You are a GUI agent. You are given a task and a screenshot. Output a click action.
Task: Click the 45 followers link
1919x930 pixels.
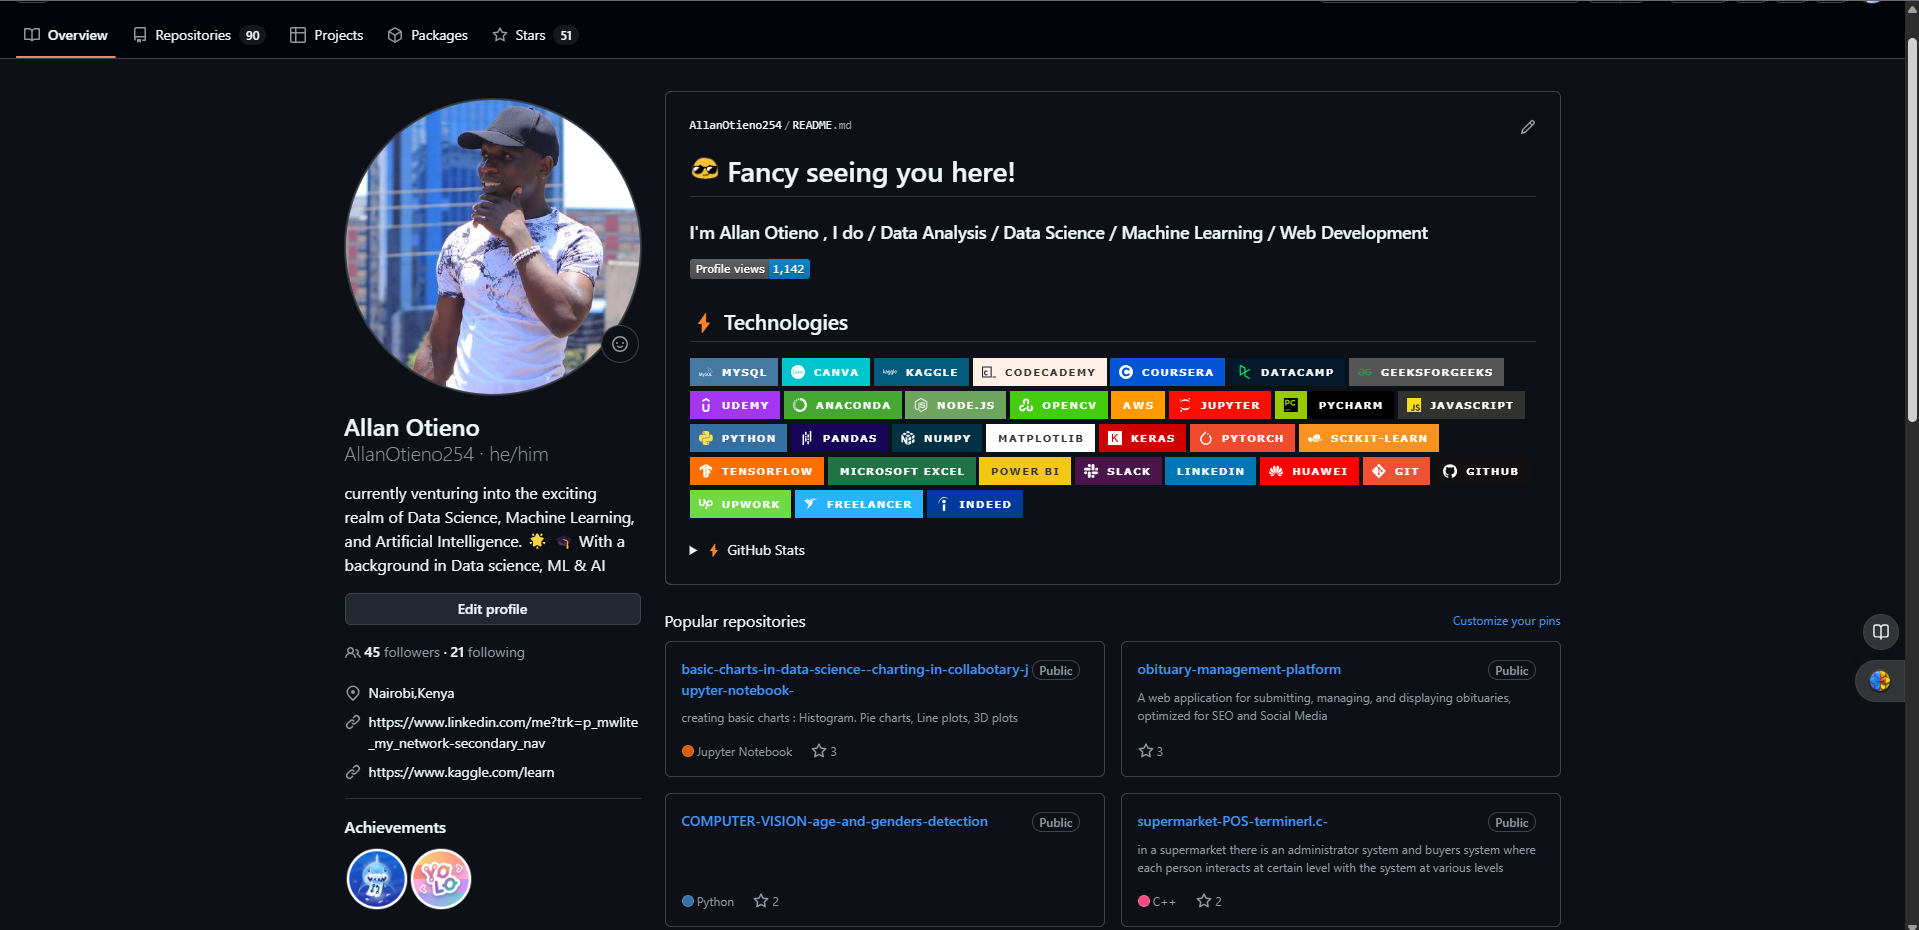click(x=401, y=652)
